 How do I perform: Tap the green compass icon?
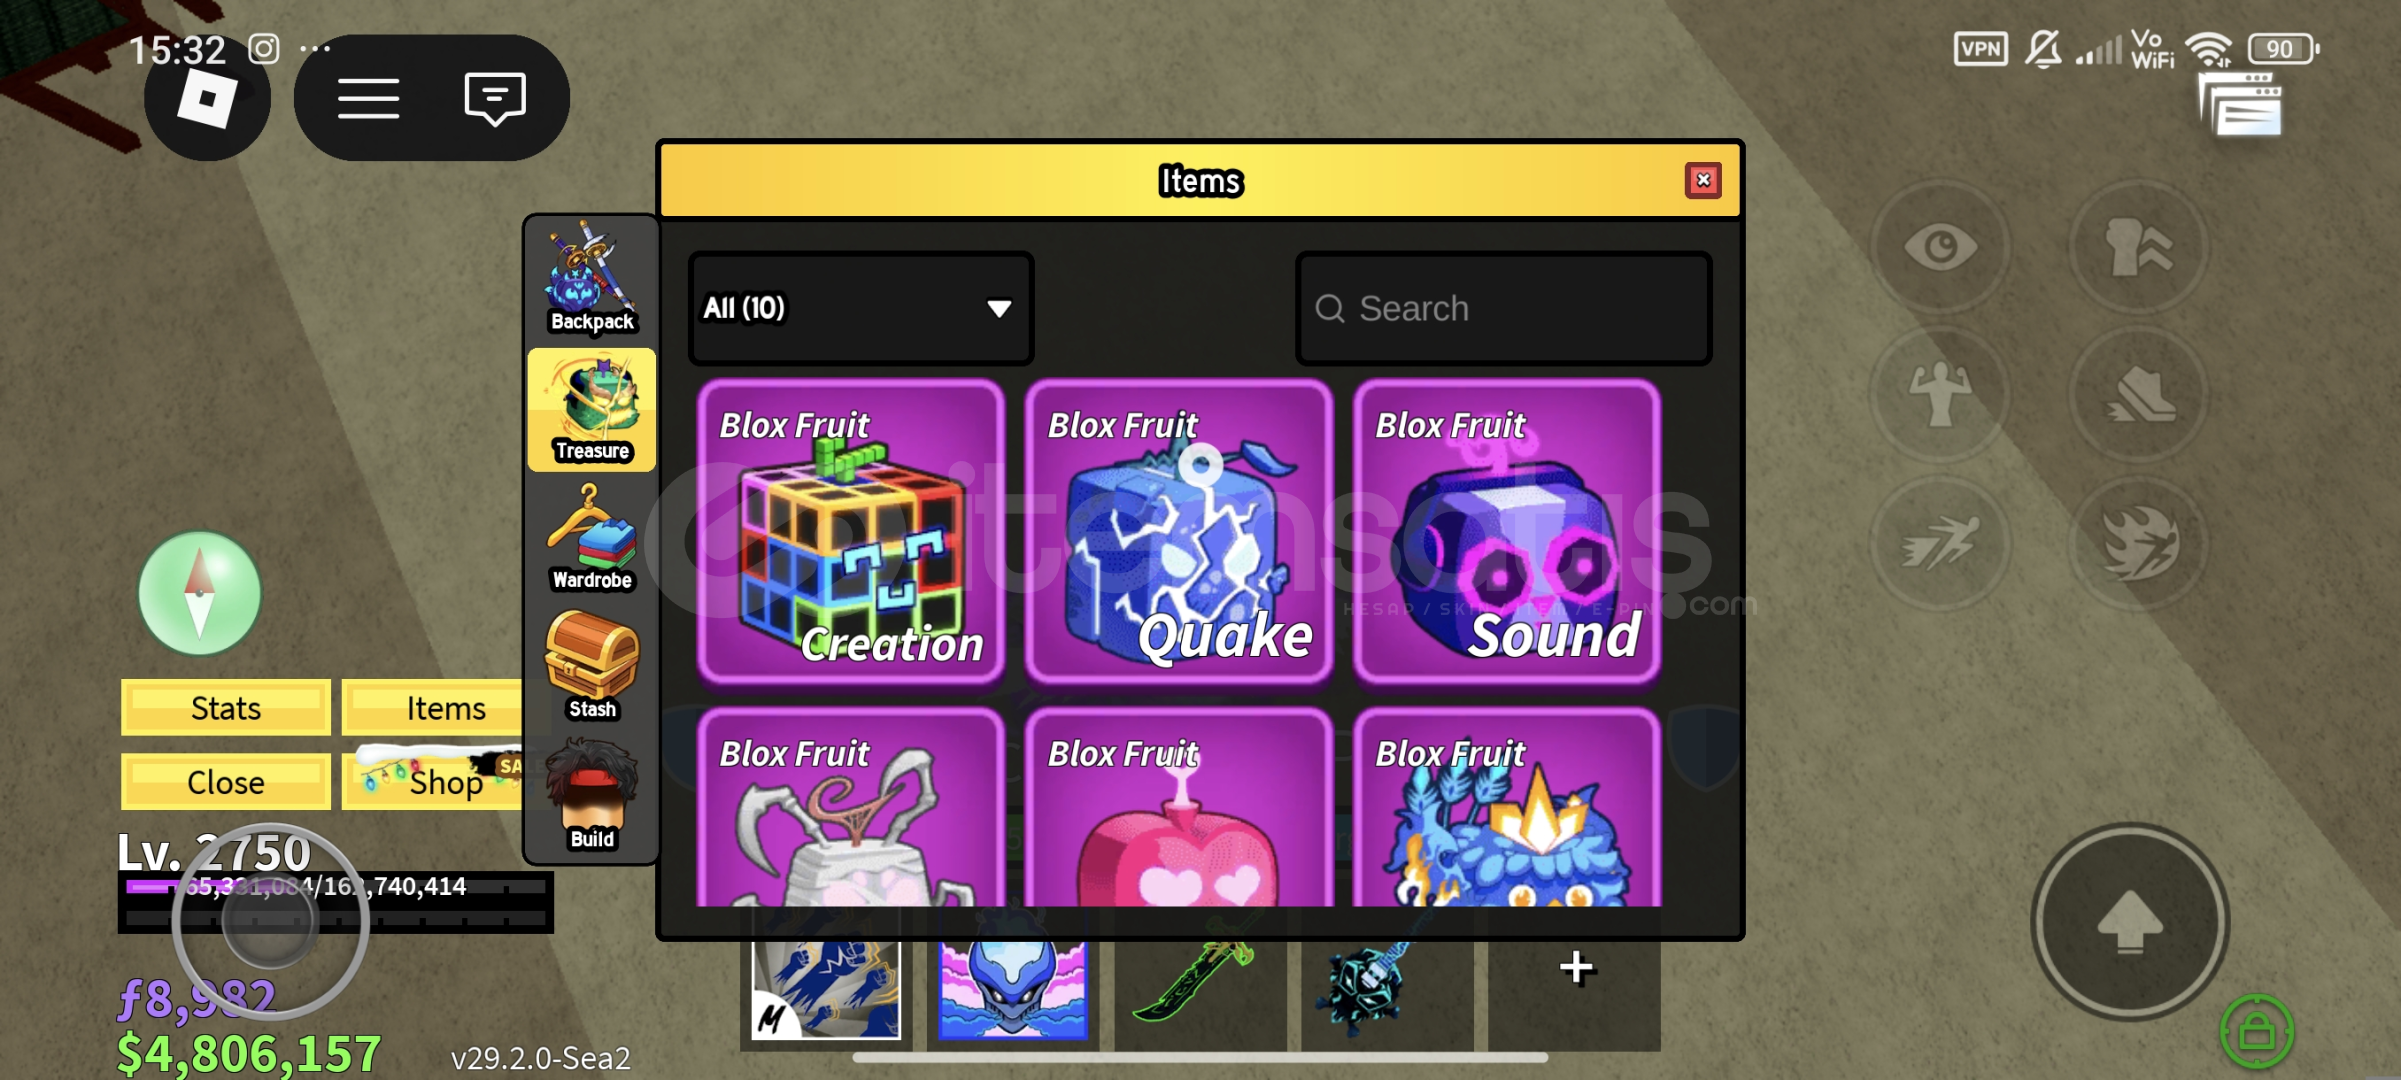click(199, 593)
